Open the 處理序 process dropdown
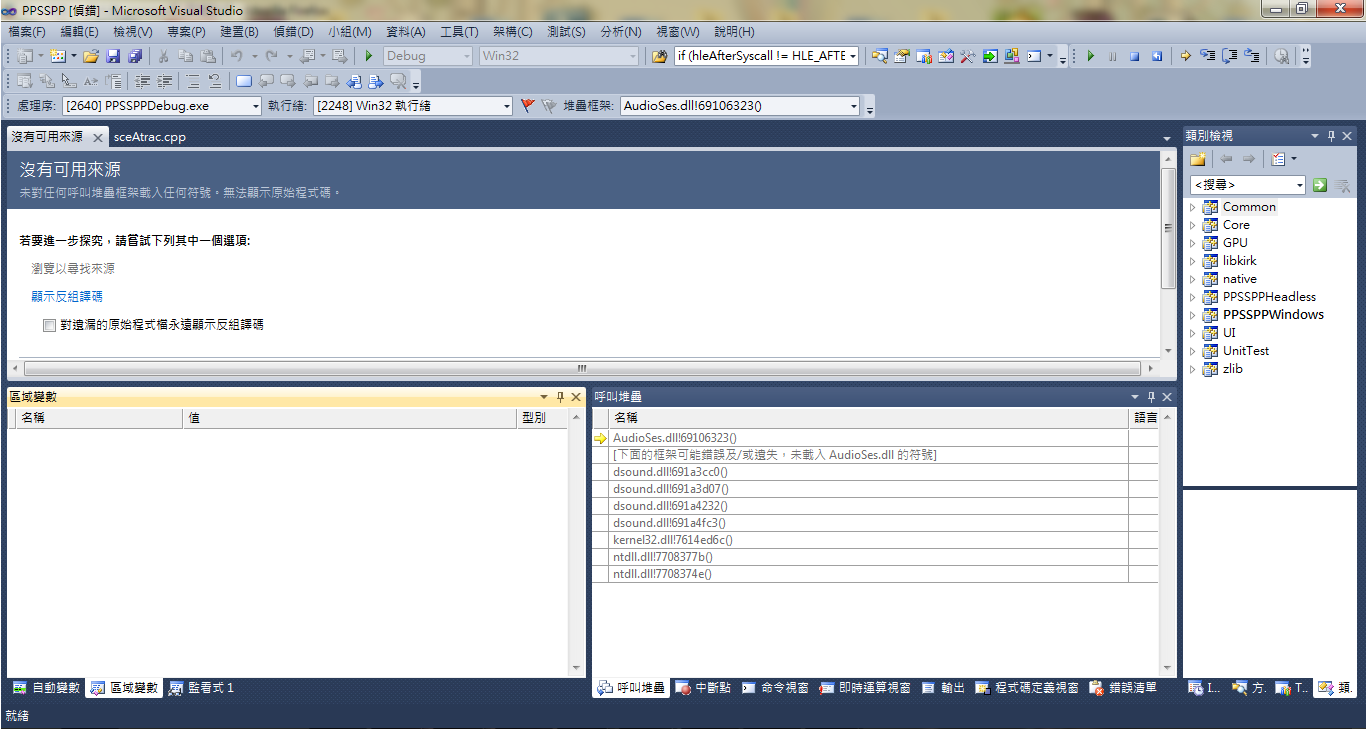The image size is (1370, 729). pyautogui.click(x=256, y=106)
